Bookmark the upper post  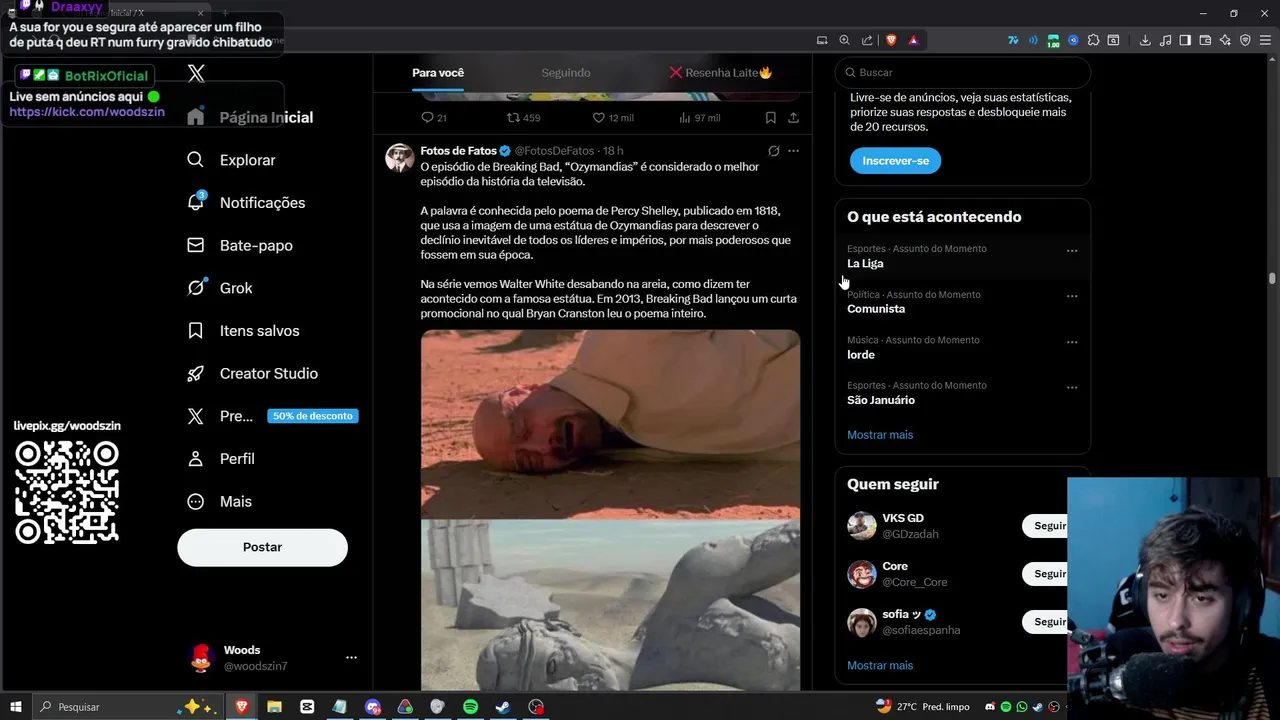770,118
